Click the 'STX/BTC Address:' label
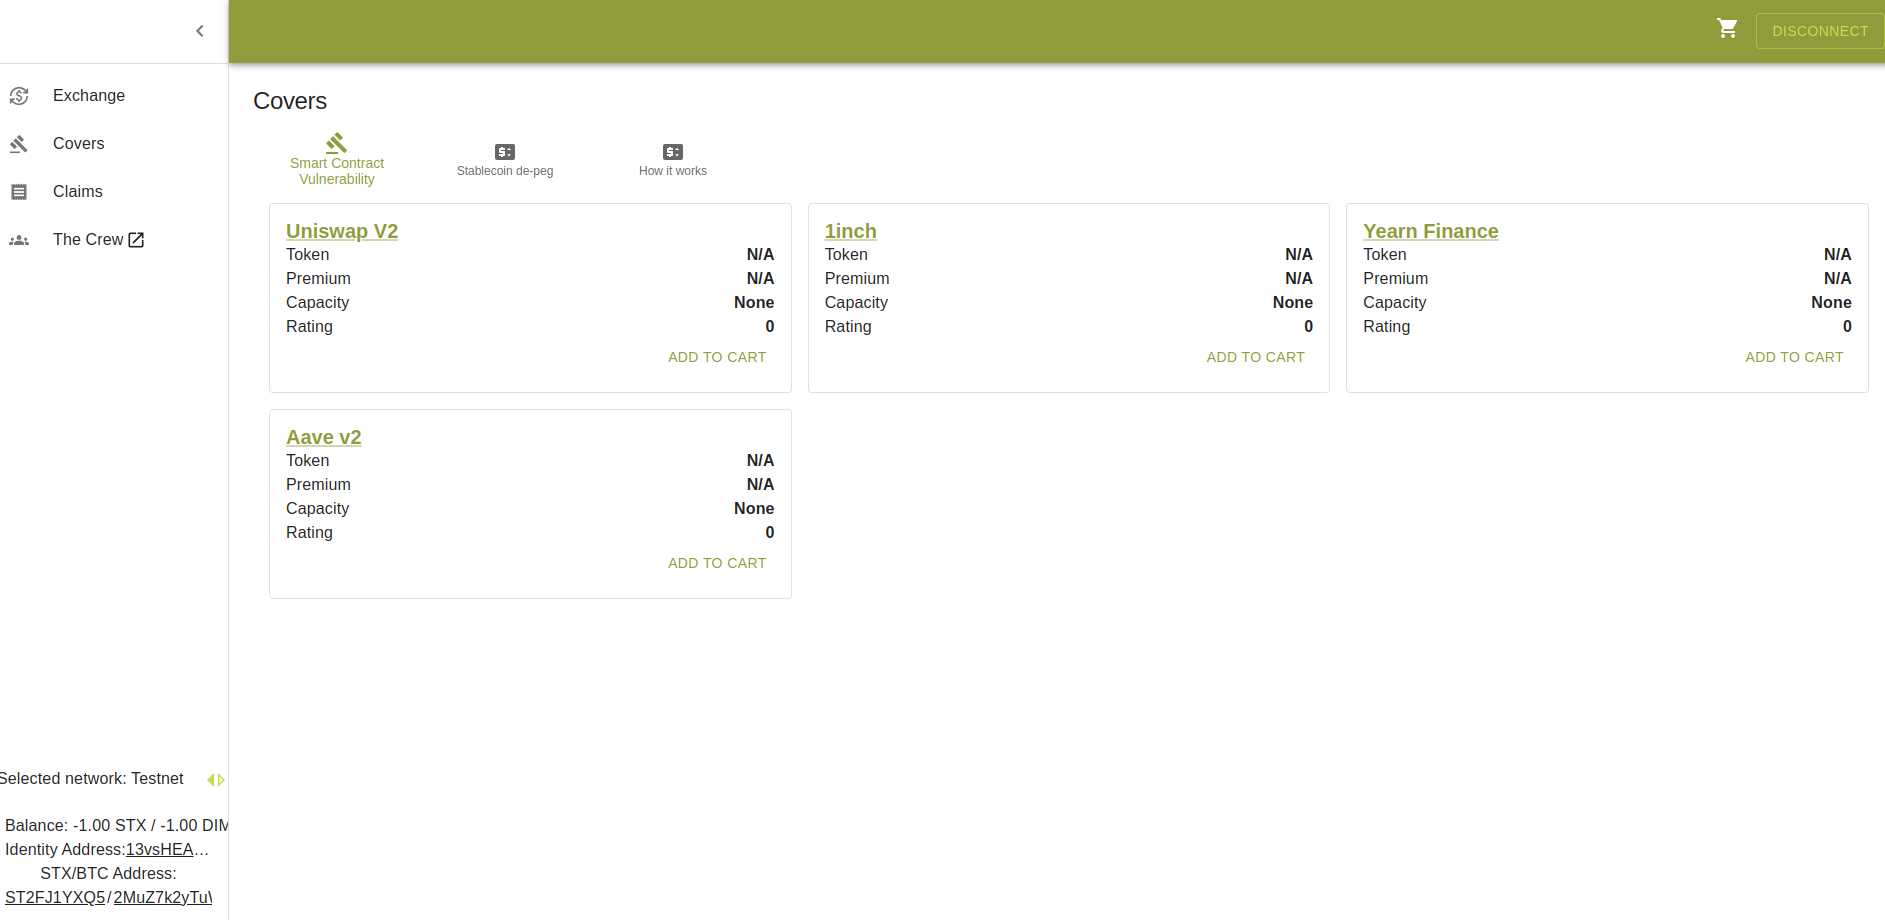This screenshot has height=920, width=1885. 108,874
